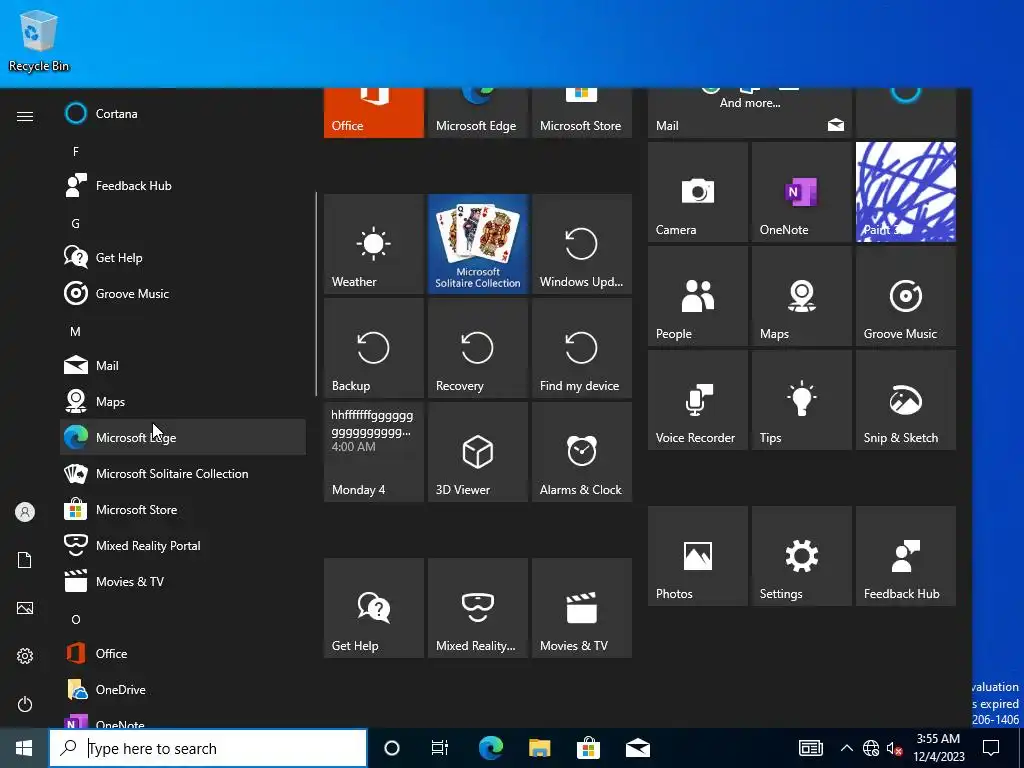
Task: Click the Weather tile
Action: [374, 244]
